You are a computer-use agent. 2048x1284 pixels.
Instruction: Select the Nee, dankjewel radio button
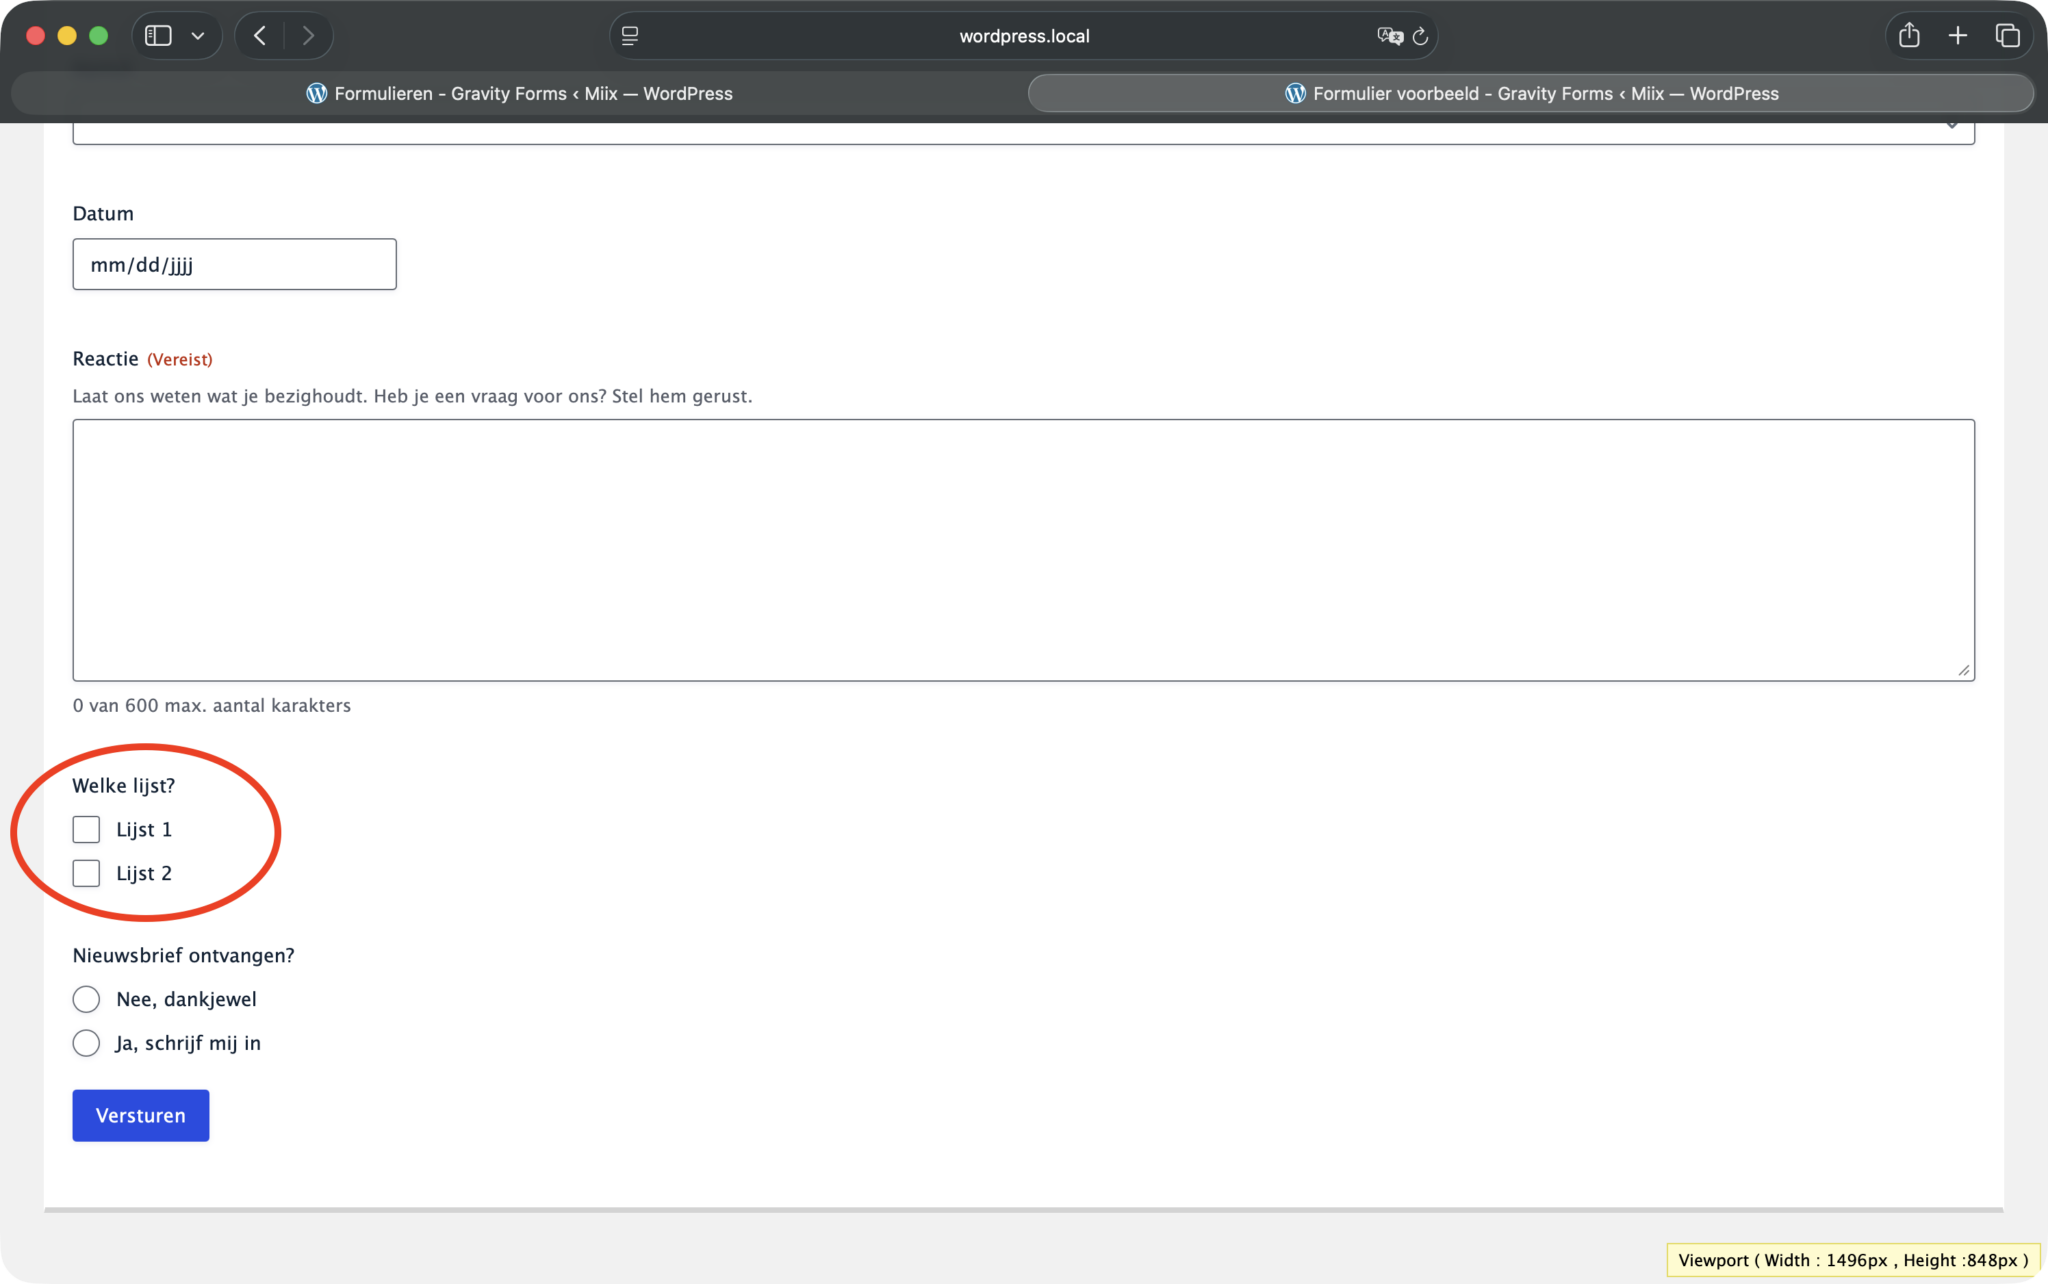tap(86, 999)
